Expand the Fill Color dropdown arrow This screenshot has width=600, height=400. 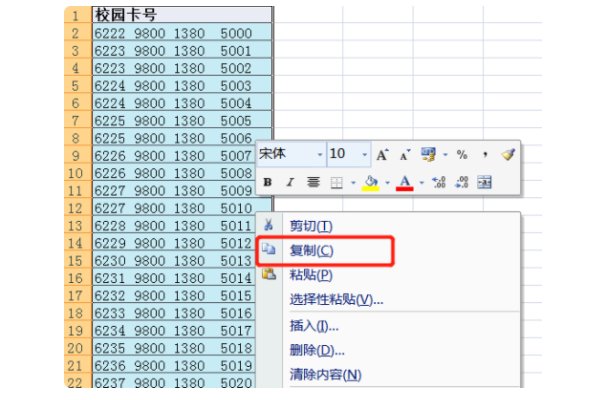point(387,183)
